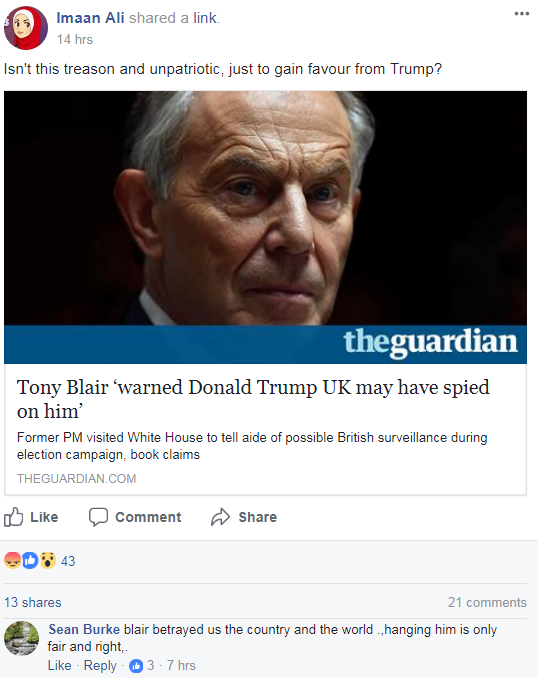Click the Comment speech bubble icon
The width and height of the screenshot is (538, 681).
98,517
